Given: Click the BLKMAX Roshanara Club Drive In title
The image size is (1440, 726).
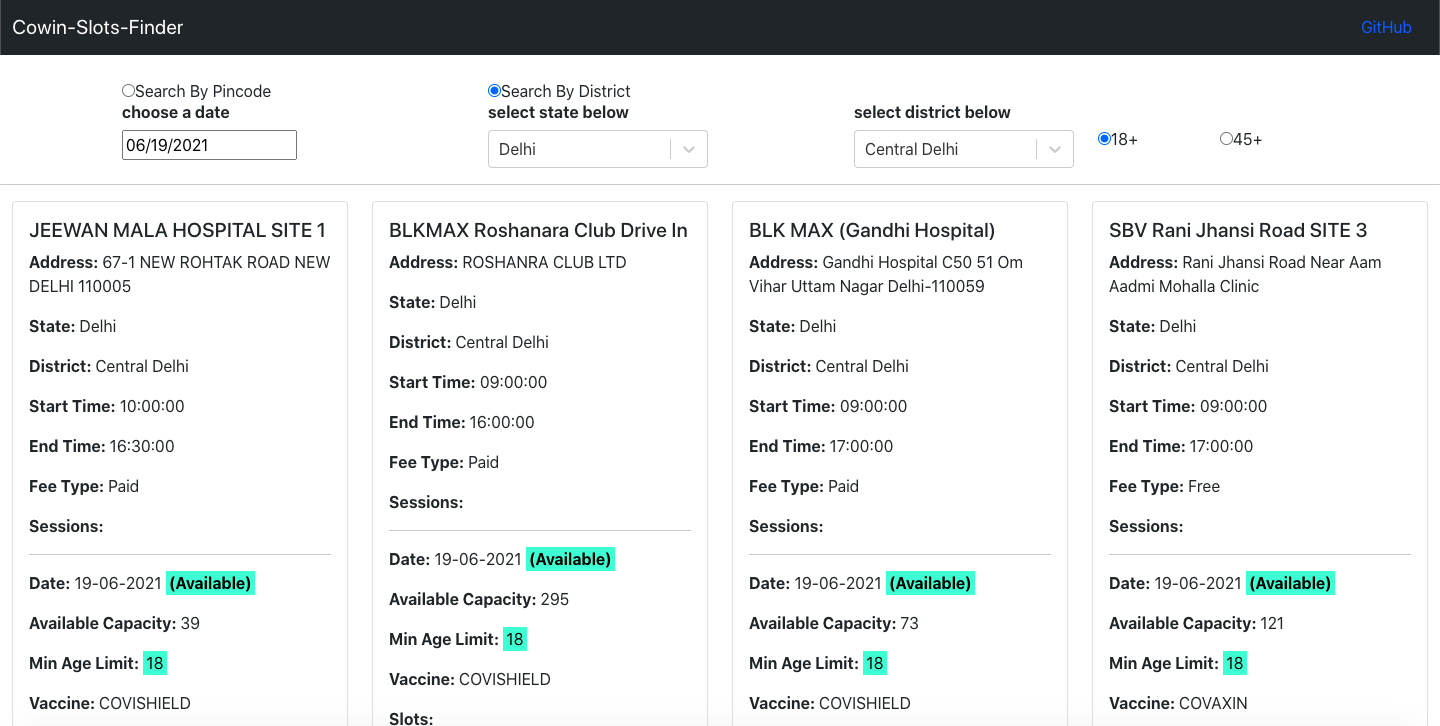Looking at the screenshot, I should pos(538,230).
